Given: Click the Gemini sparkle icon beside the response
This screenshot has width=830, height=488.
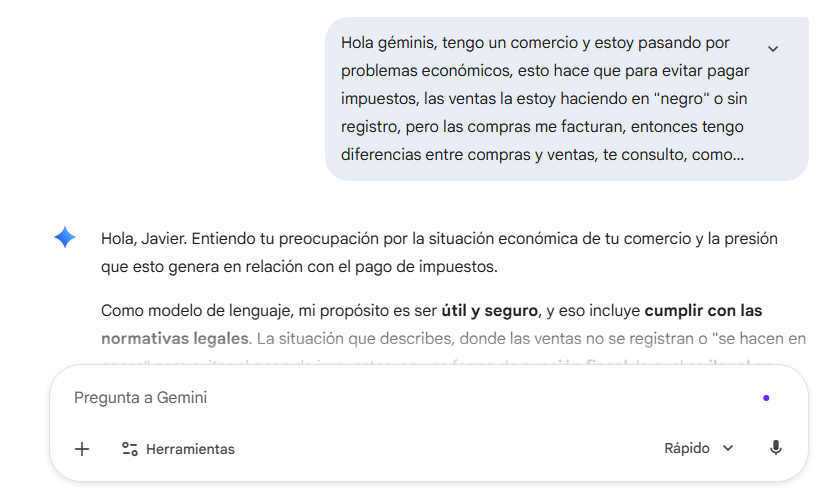Looking at the screenshot, I should point(65,238).
